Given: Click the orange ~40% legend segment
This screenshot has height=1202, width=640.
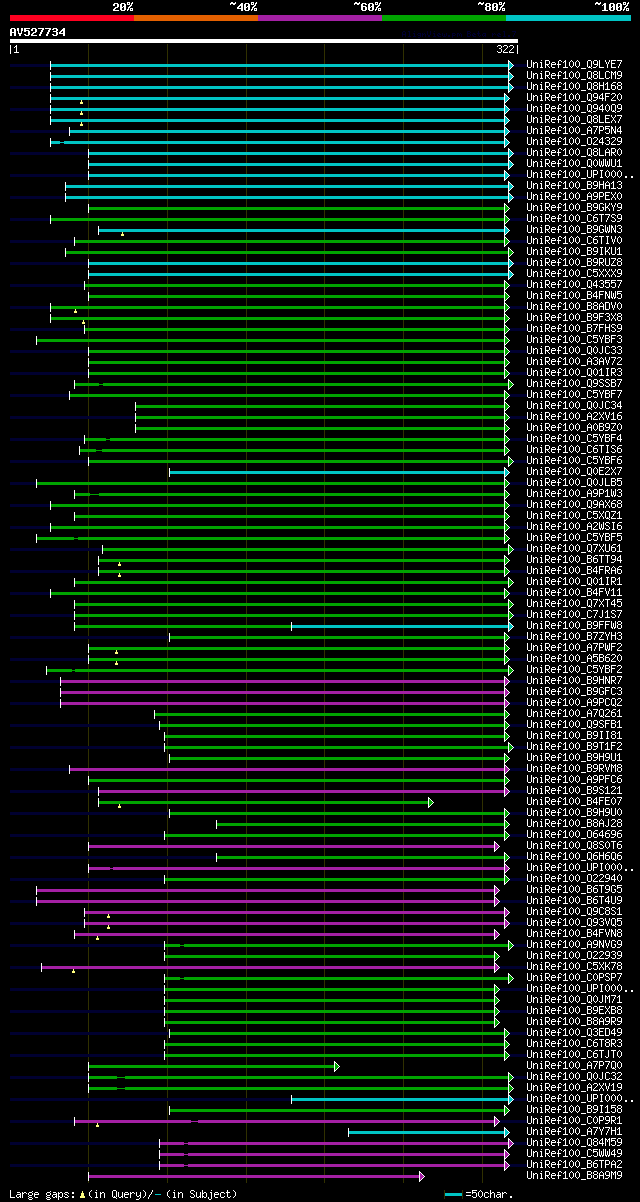Looking at the screenshot, I should [195, 17].
